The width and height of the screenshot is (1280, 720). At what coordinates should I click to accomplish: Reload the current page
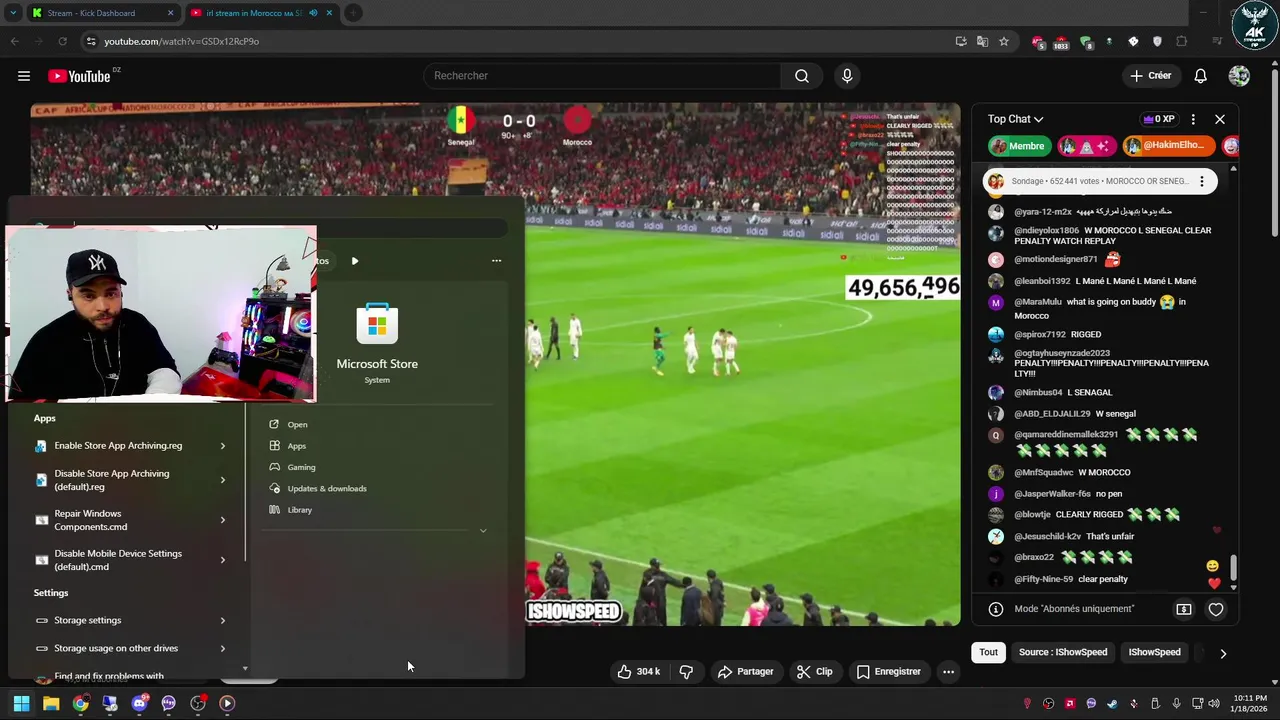point(62,41)
